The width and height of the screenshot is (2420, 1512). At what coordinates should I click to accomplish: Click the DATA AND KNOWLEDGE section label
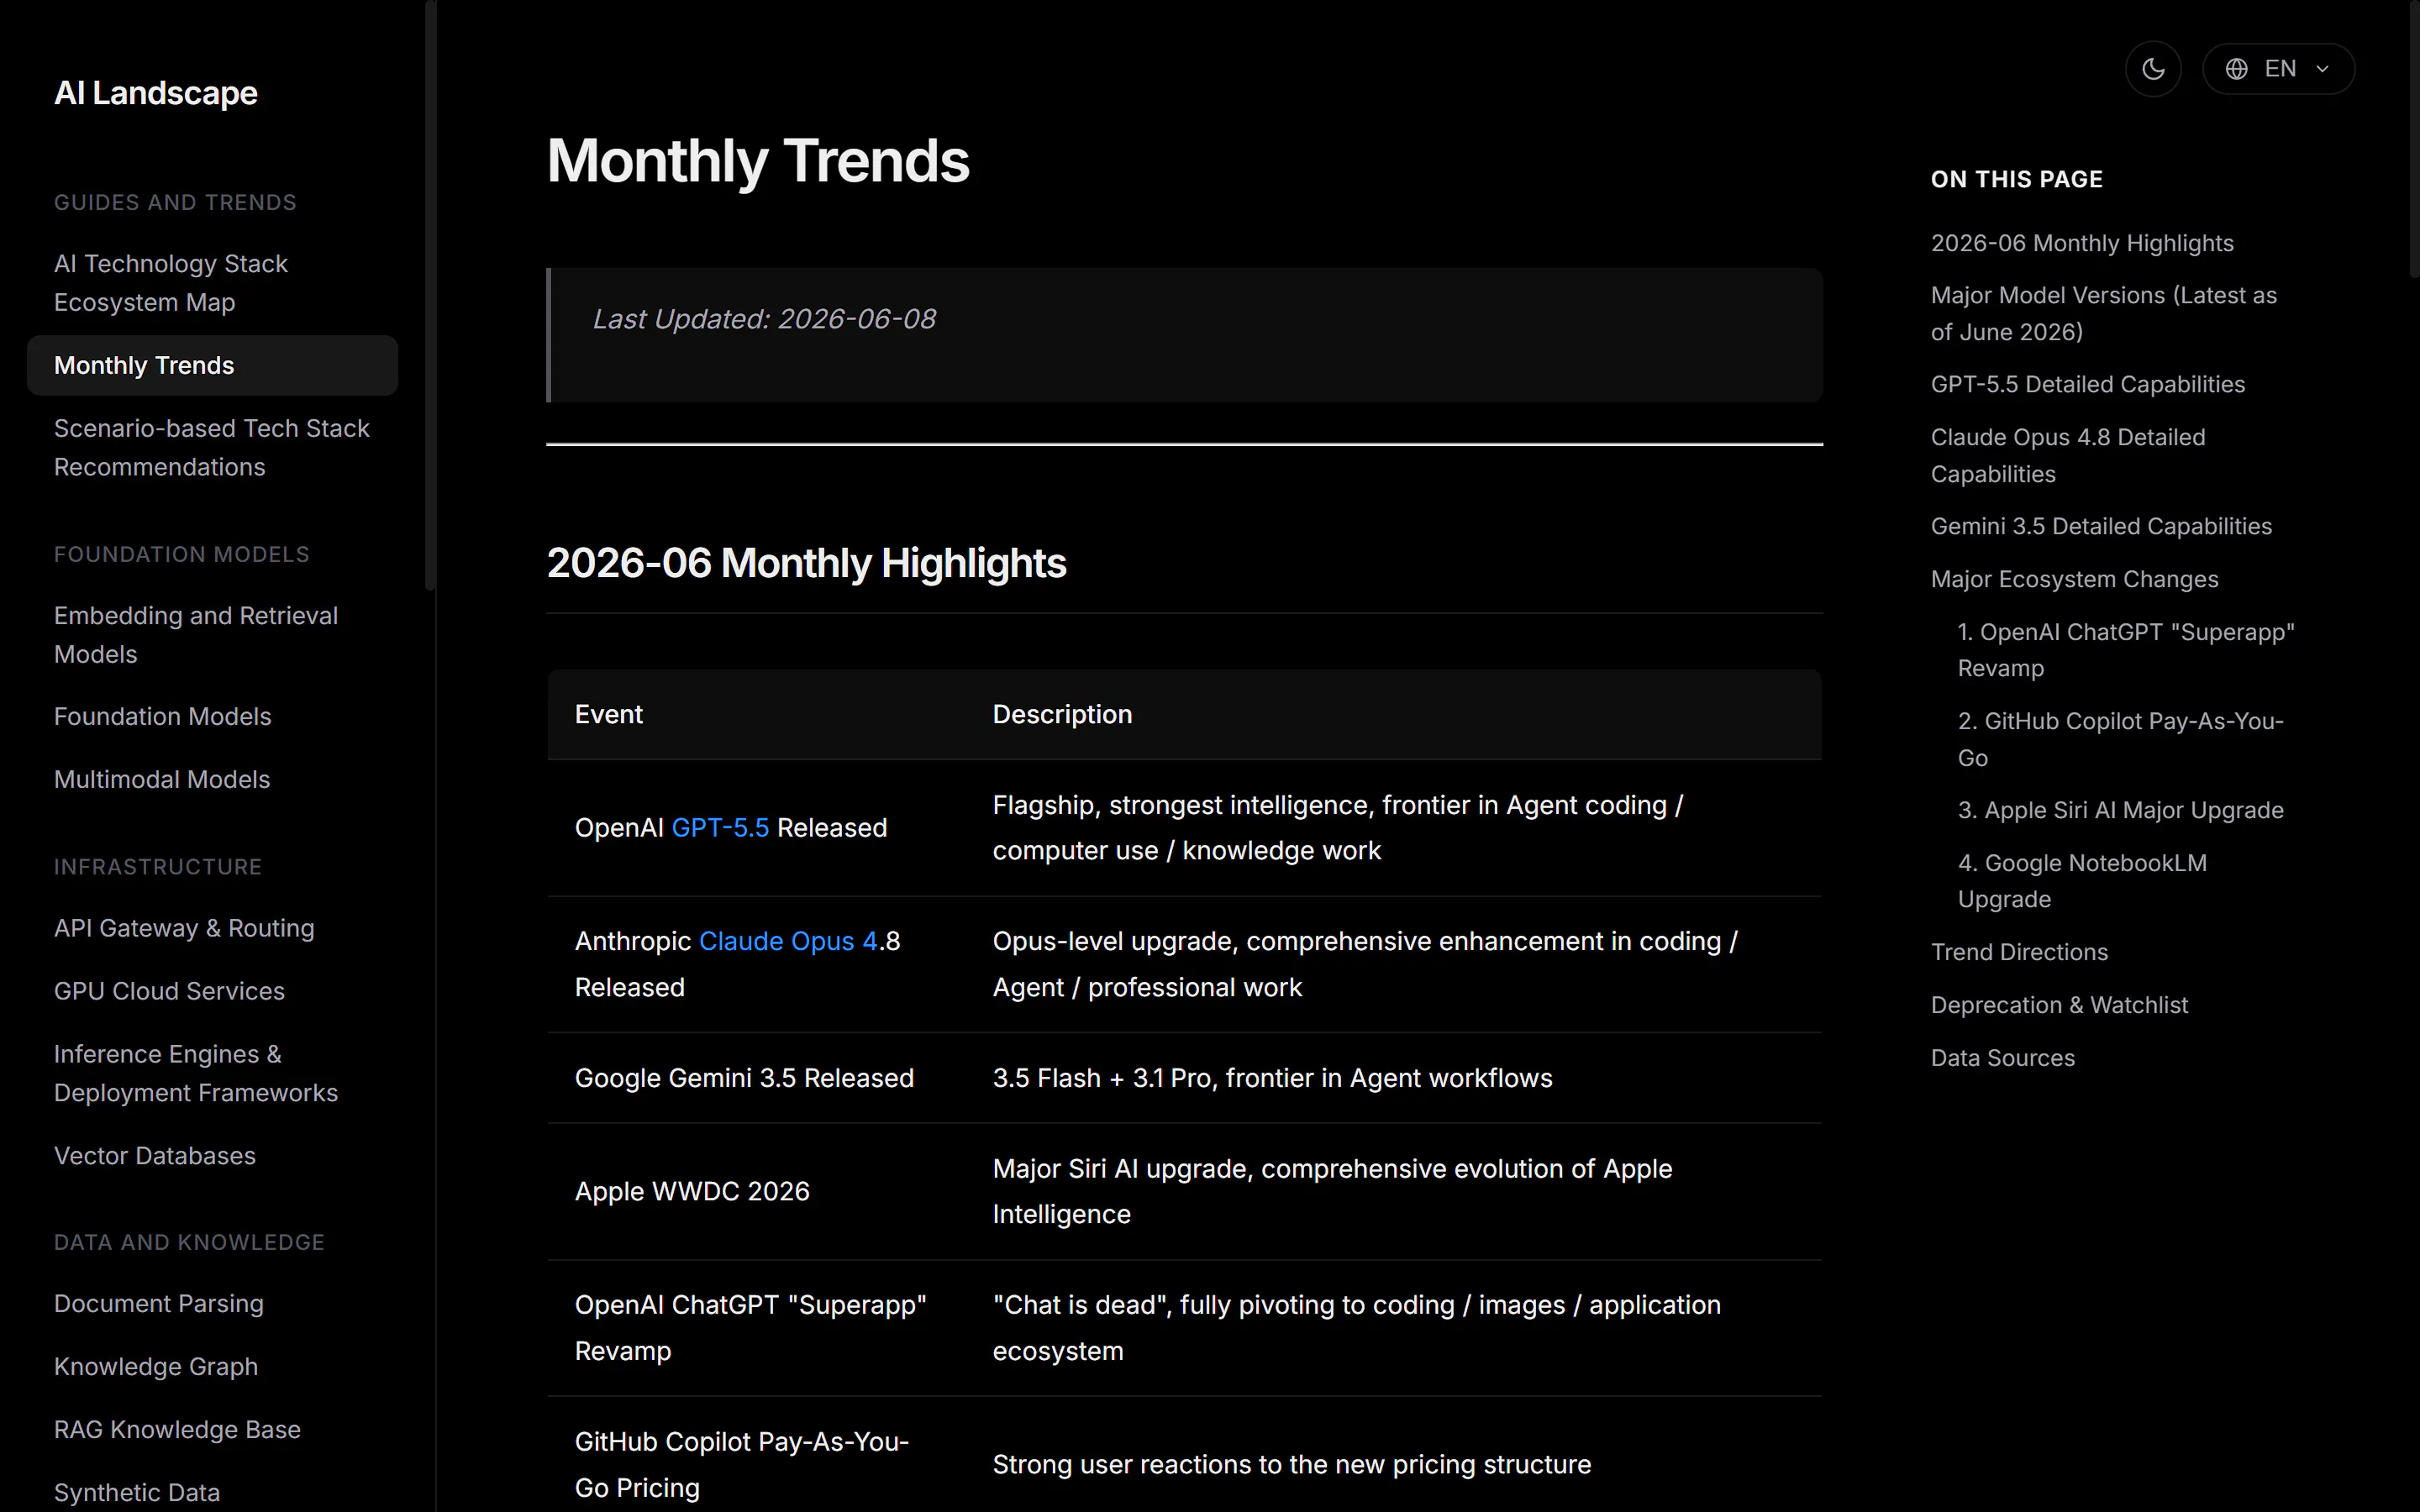point(189,1243)
